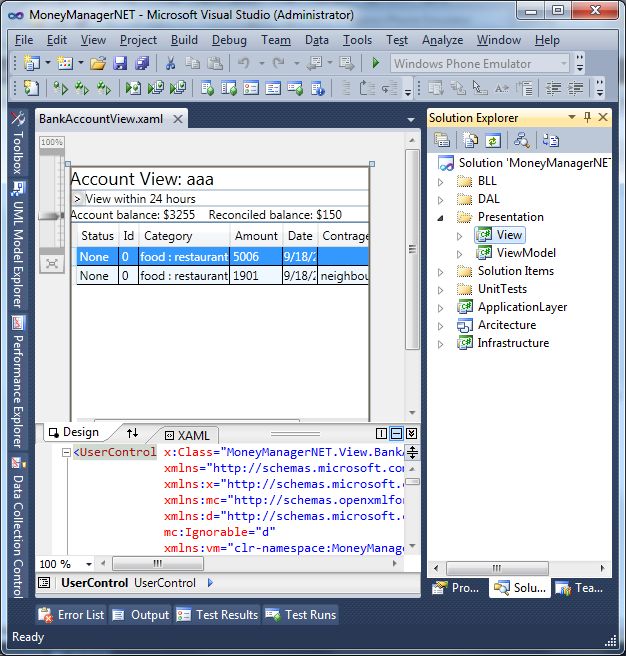
Task: Open the Debug menu
Action: coord(229,40)
